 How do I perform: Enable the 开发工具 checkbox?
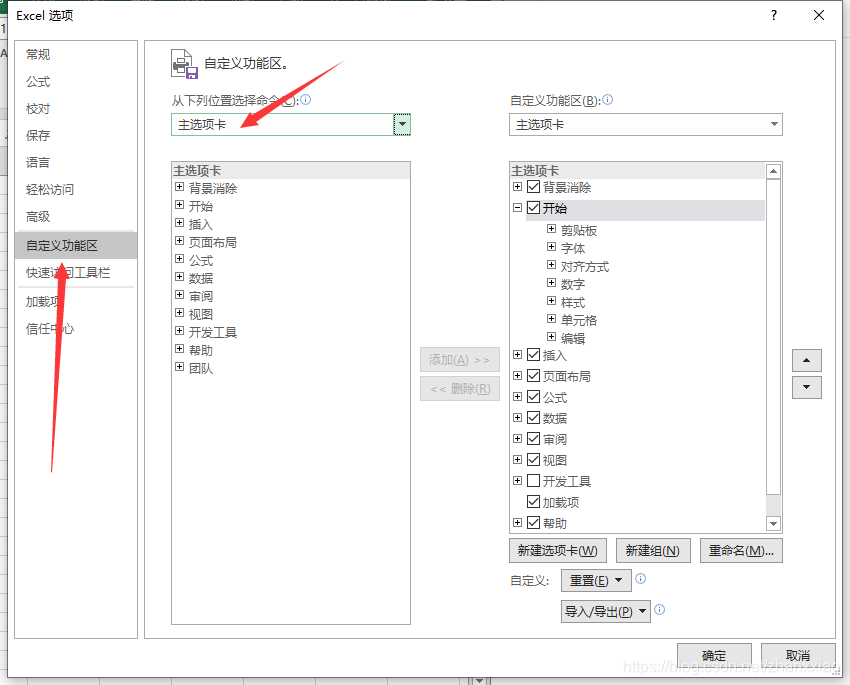[533, 481]
